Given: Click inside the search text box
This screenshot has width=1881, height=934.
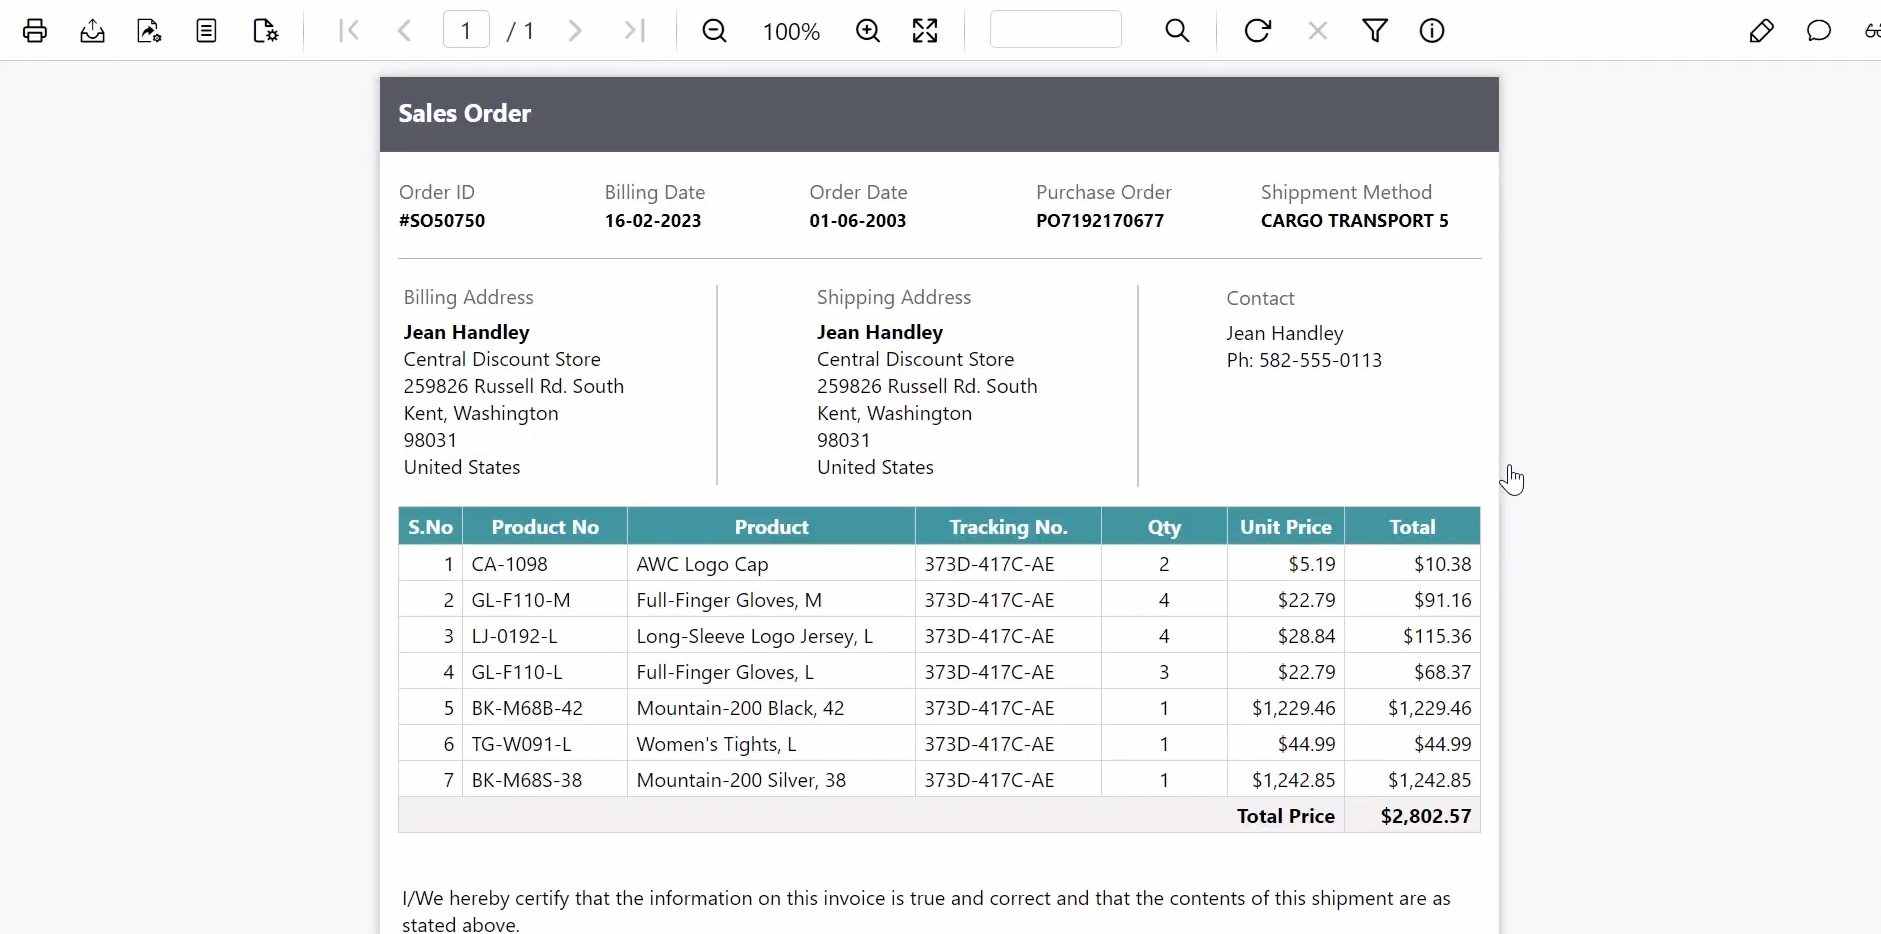Looking at the screenshot, I should tap(1056, 29).
